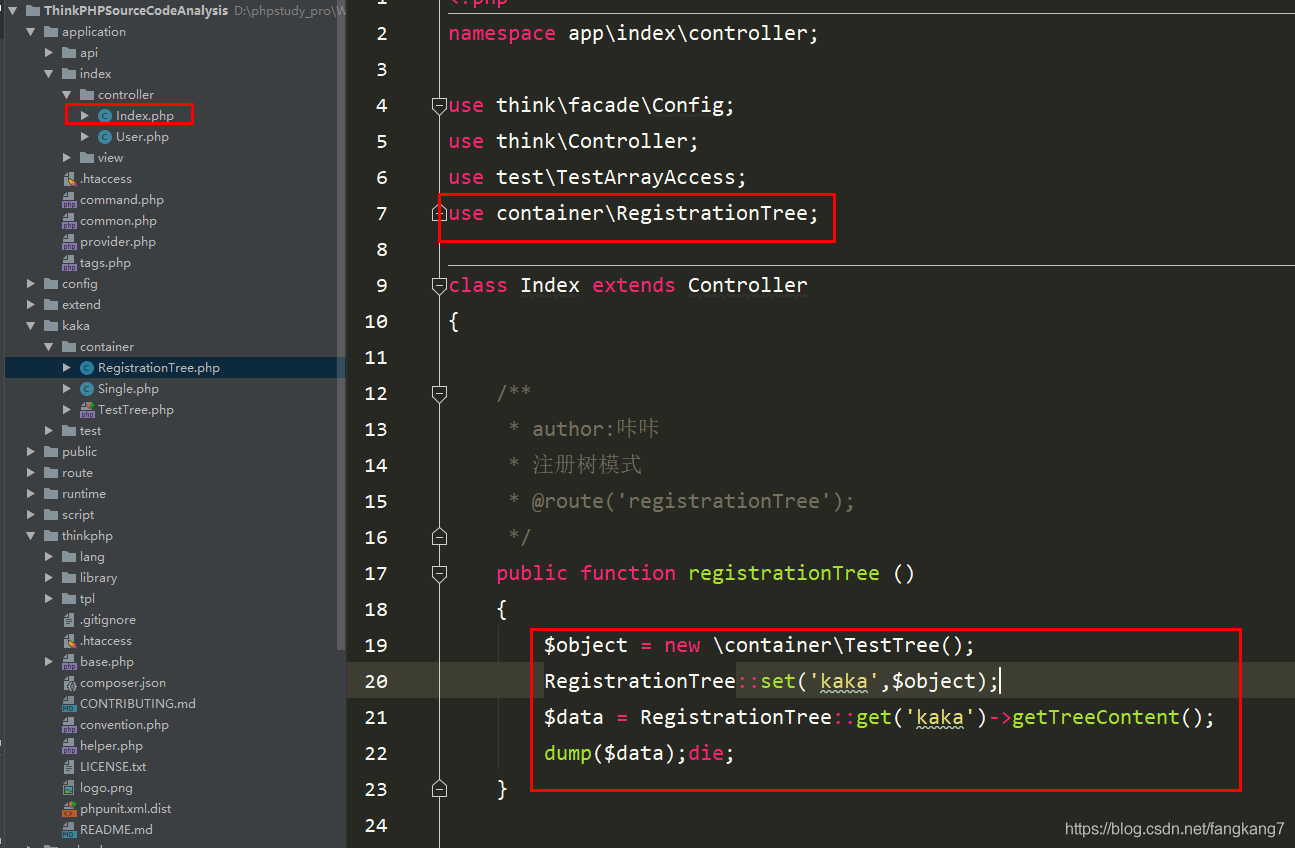Expand the library folder under thinkphp
The width and height of the screenshot is (1295, 848).
pyautogui.click(x=49, y=578)
